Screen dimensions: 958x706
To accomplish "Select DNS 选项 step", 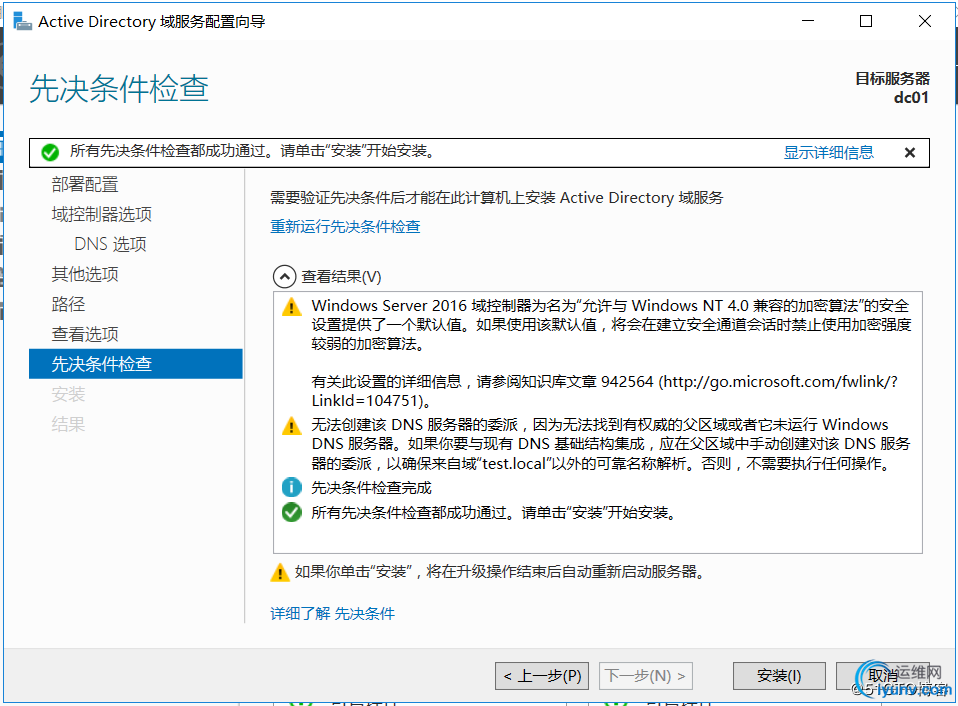I will [x=110, y=244].
